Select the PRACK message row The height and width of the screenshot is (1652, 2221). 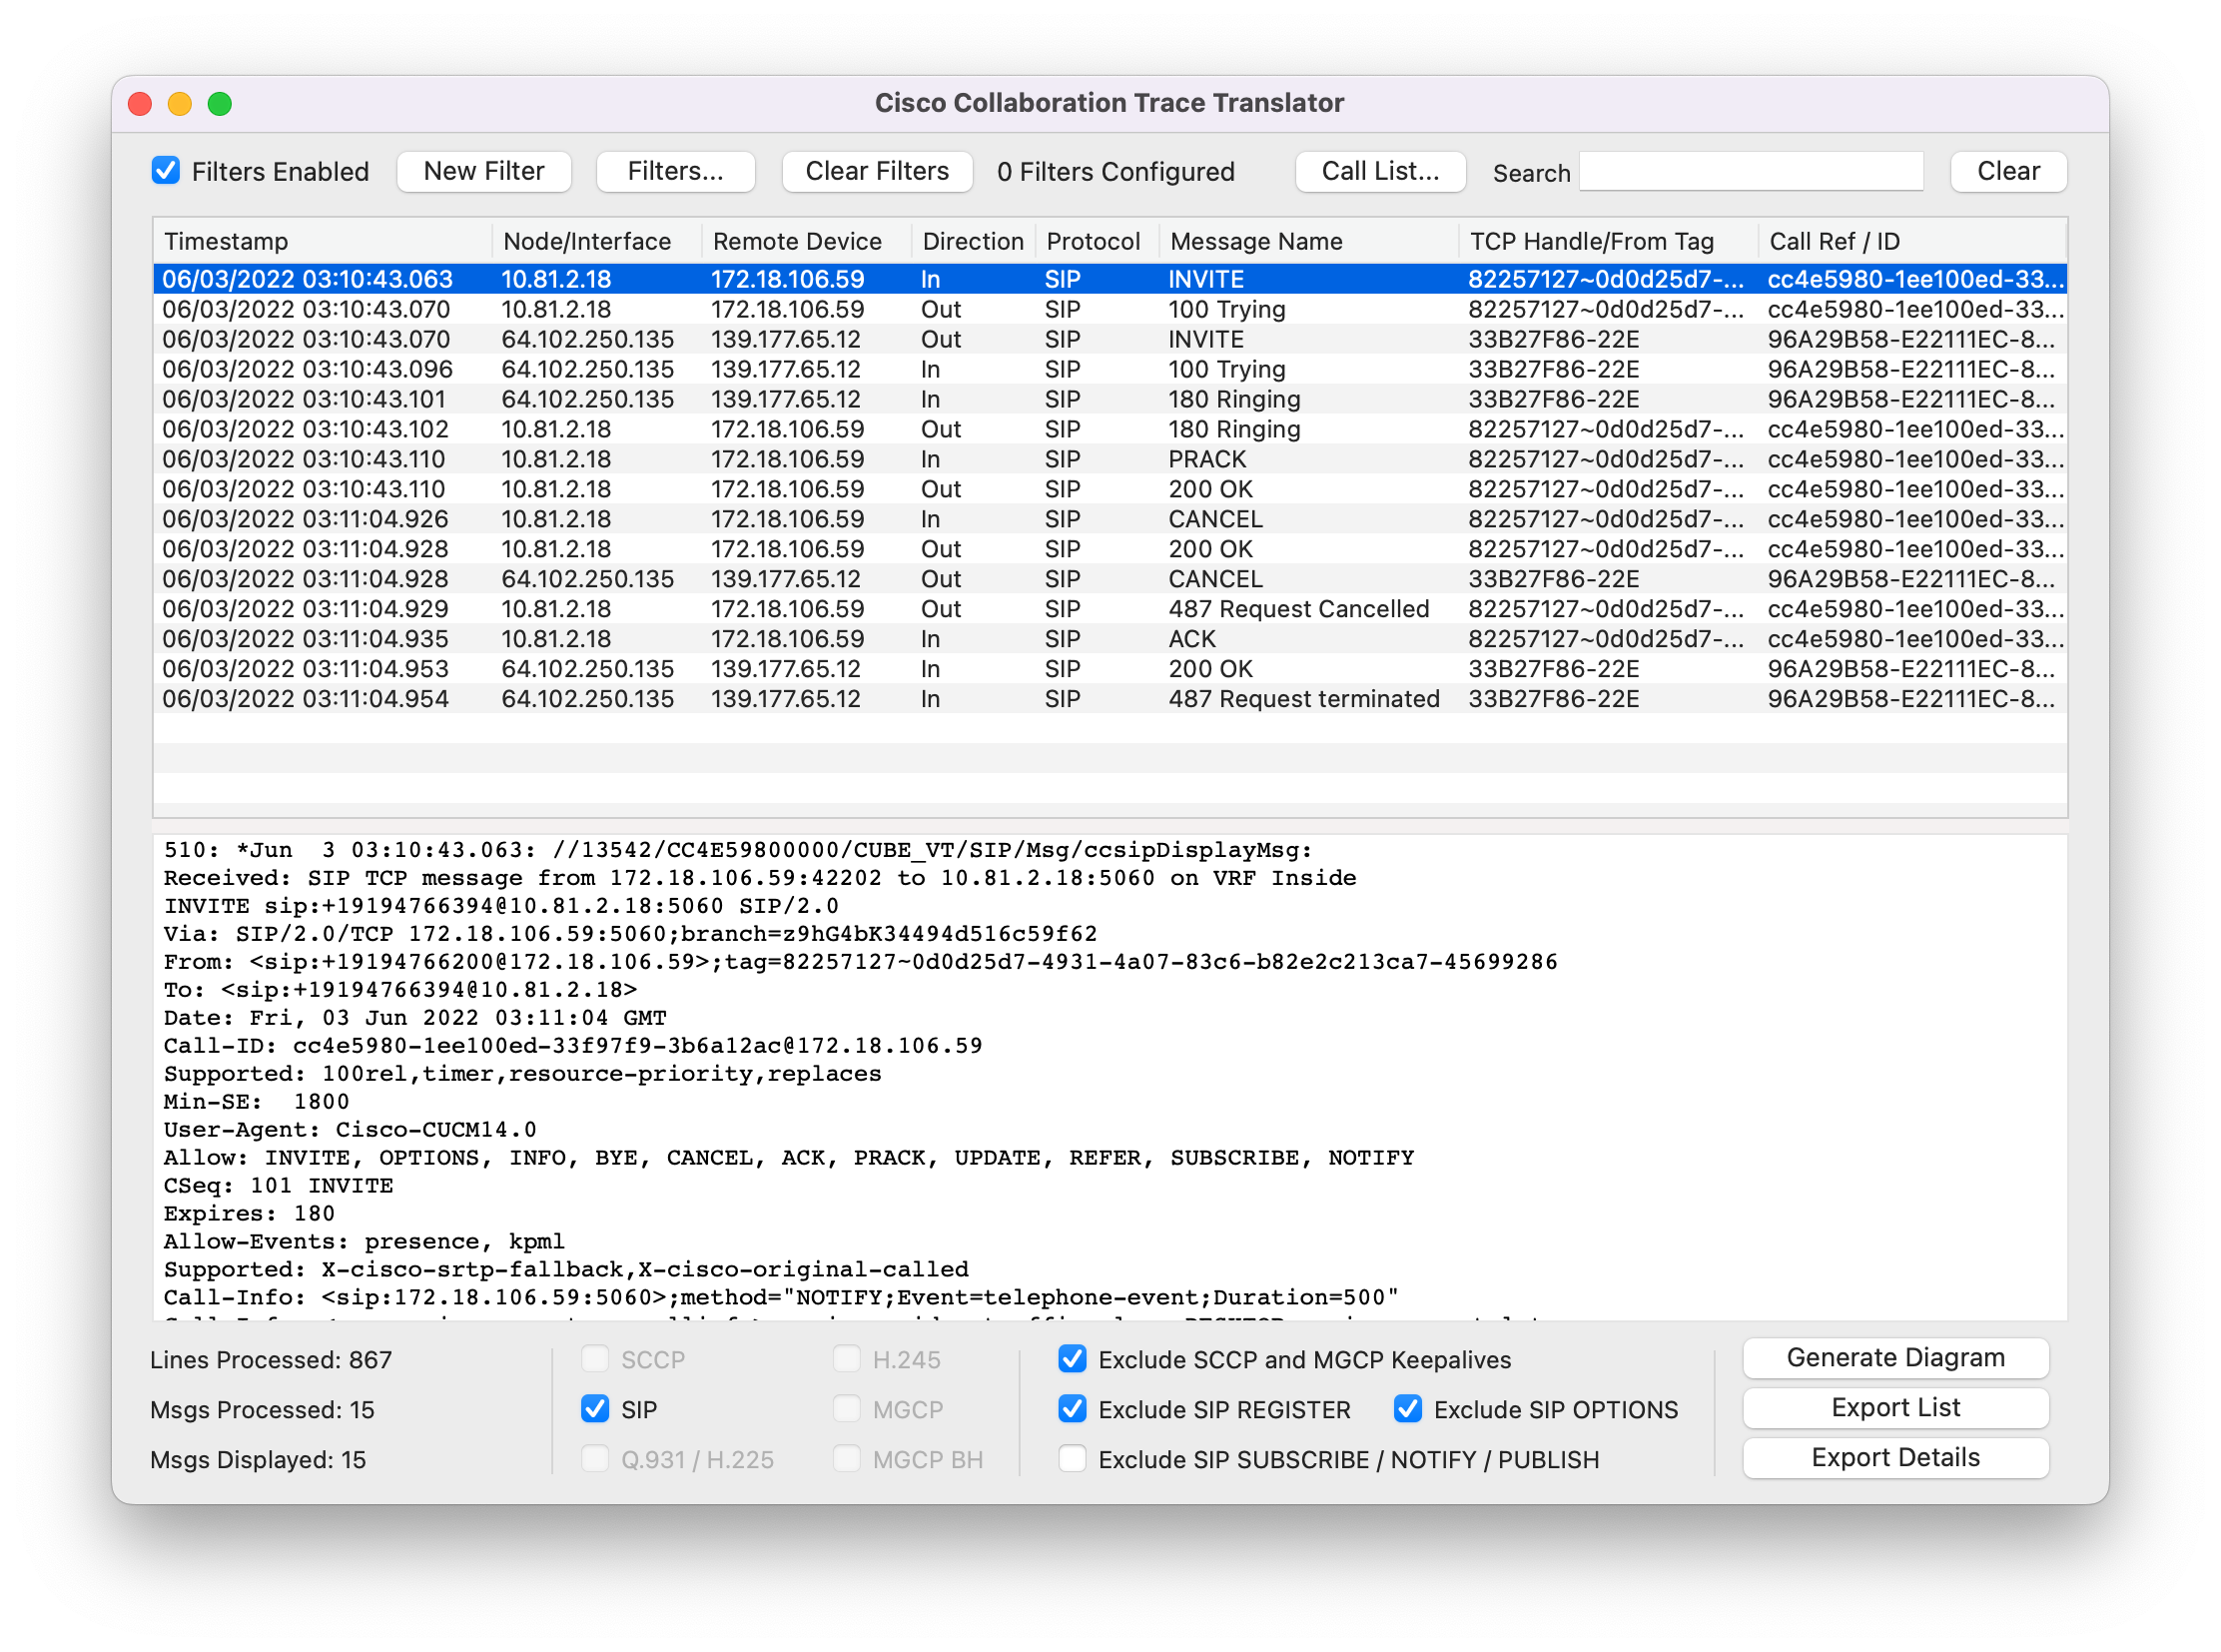tap(1110, 459)
